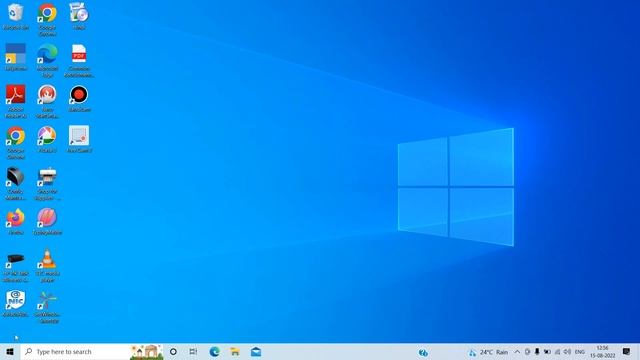
Task: Open the blue Get Help taskbar icon
Action: [x=423, y=352]
